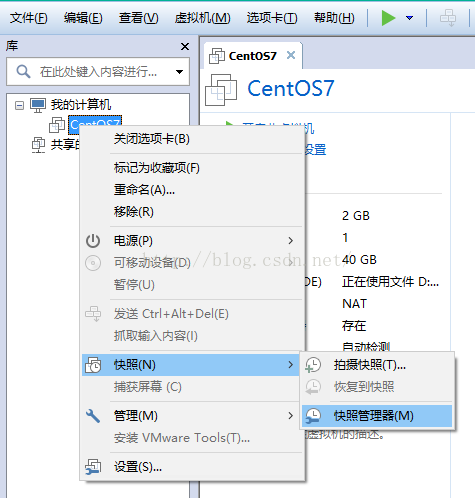The image size is (475, 498).
Task: Select 重命名(A)... from context menu
Action: coord(192,190)
